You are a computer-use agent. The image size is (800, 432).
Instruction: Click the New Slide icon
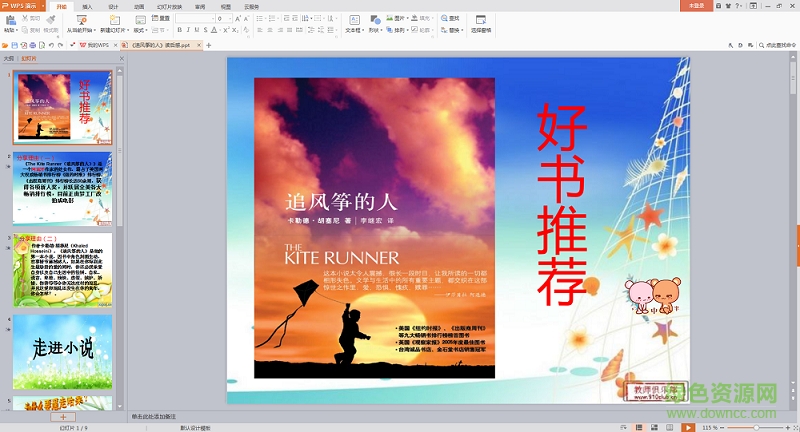[115, 20]
